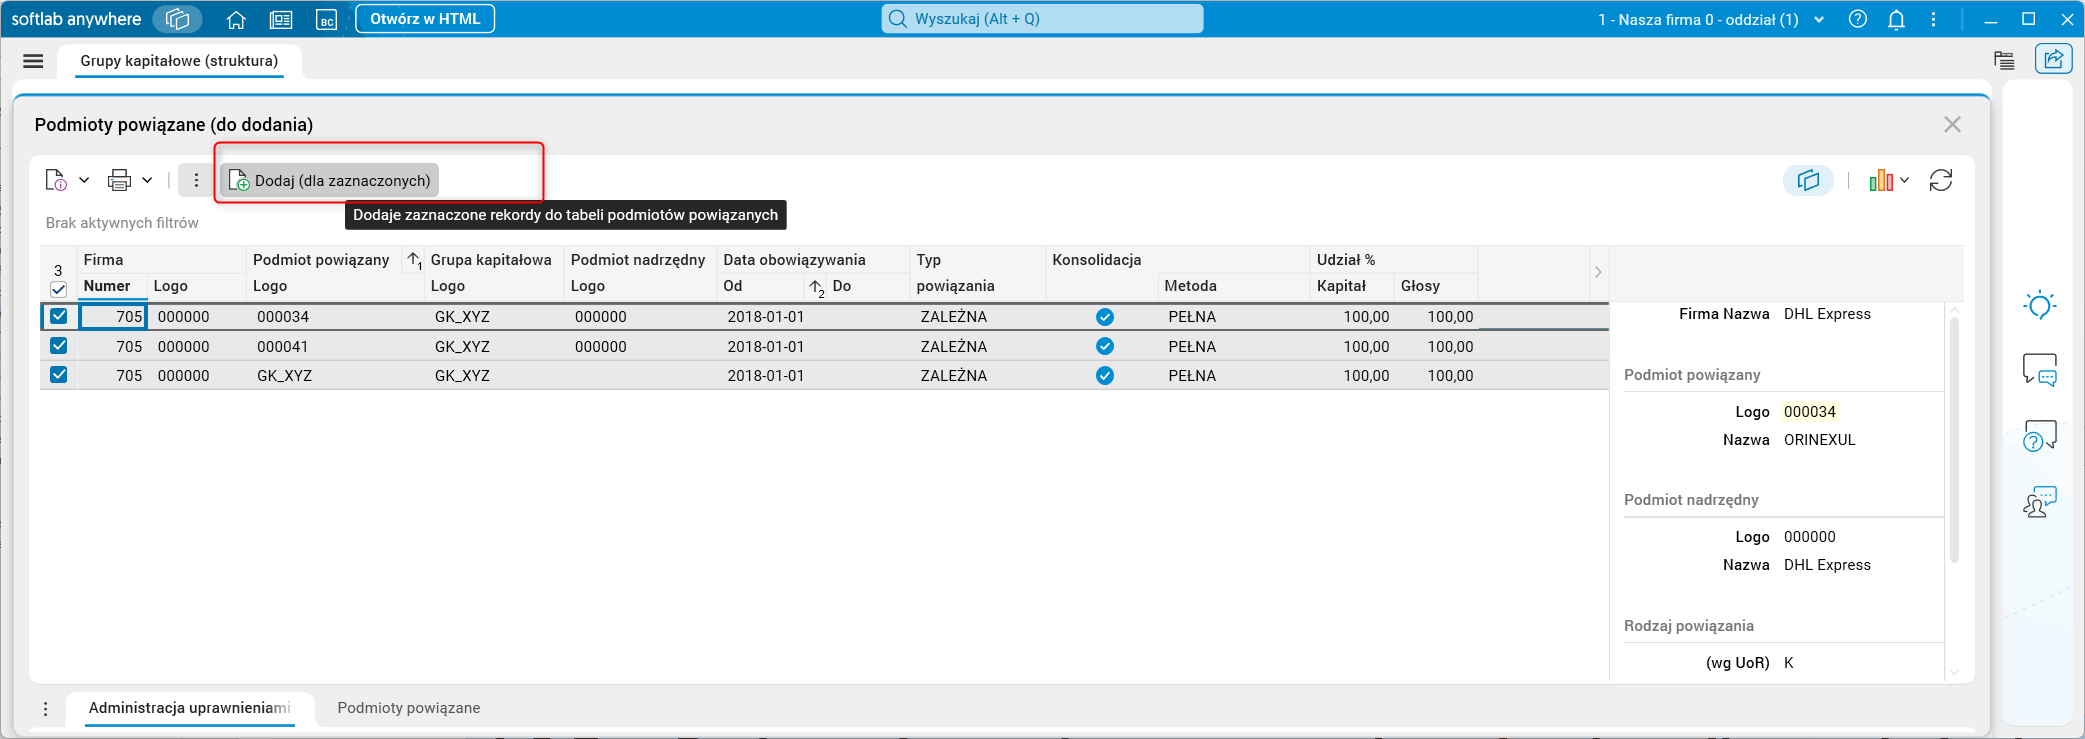The width and height of the screenshot is (2085, 739).
Task: Click the refresh data icon
Action: [x=1941, y=180]
